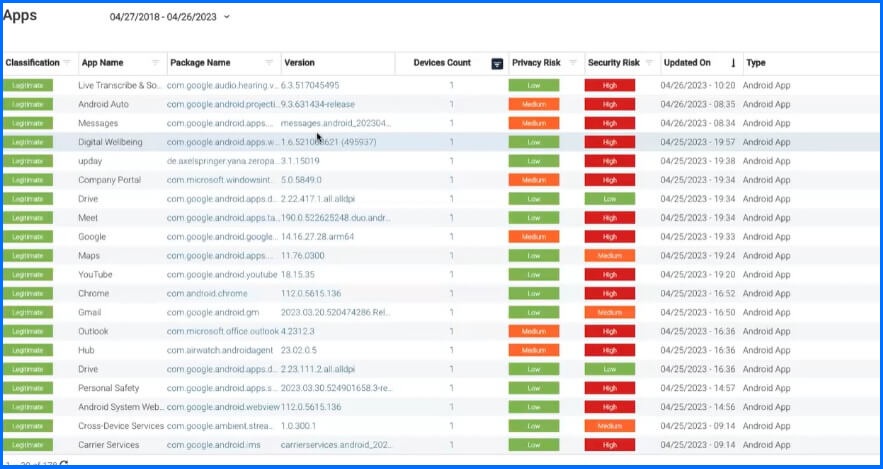
Task: Open the App Name column filter icon
Action: tap(156, 62)
